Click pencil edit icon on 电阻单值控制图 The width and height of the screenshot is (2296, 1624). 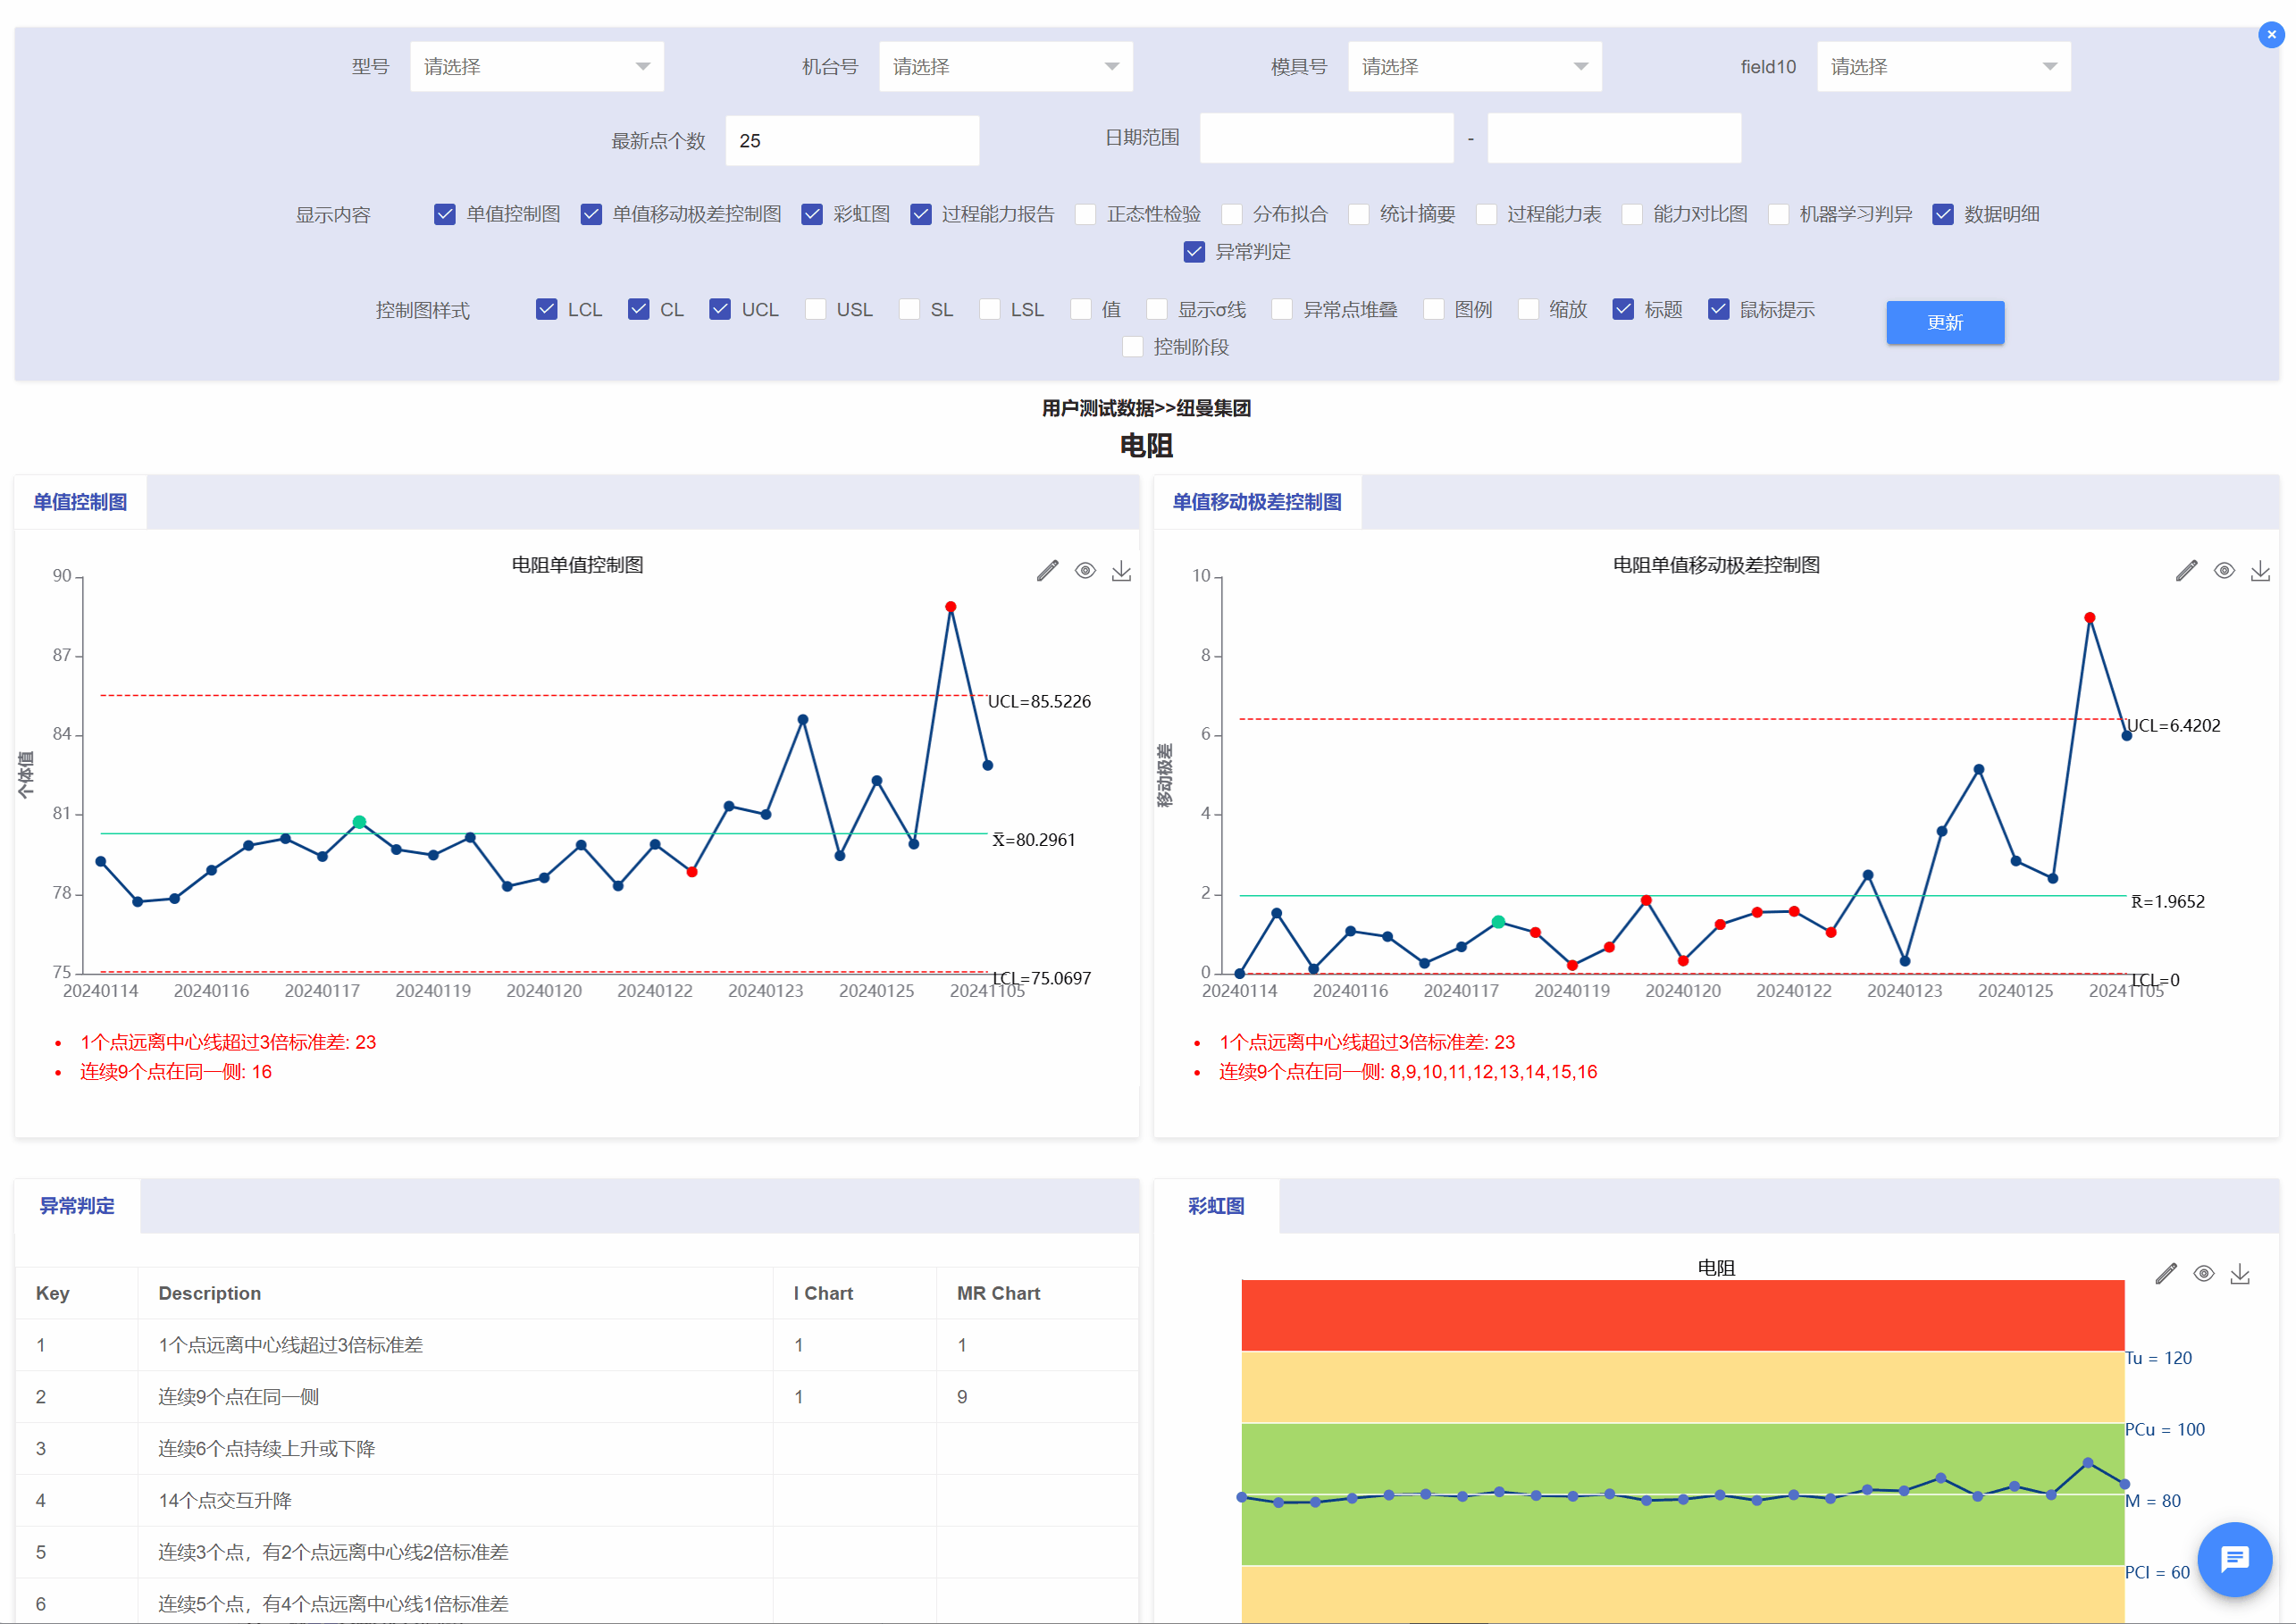[x=1047, y=571]
